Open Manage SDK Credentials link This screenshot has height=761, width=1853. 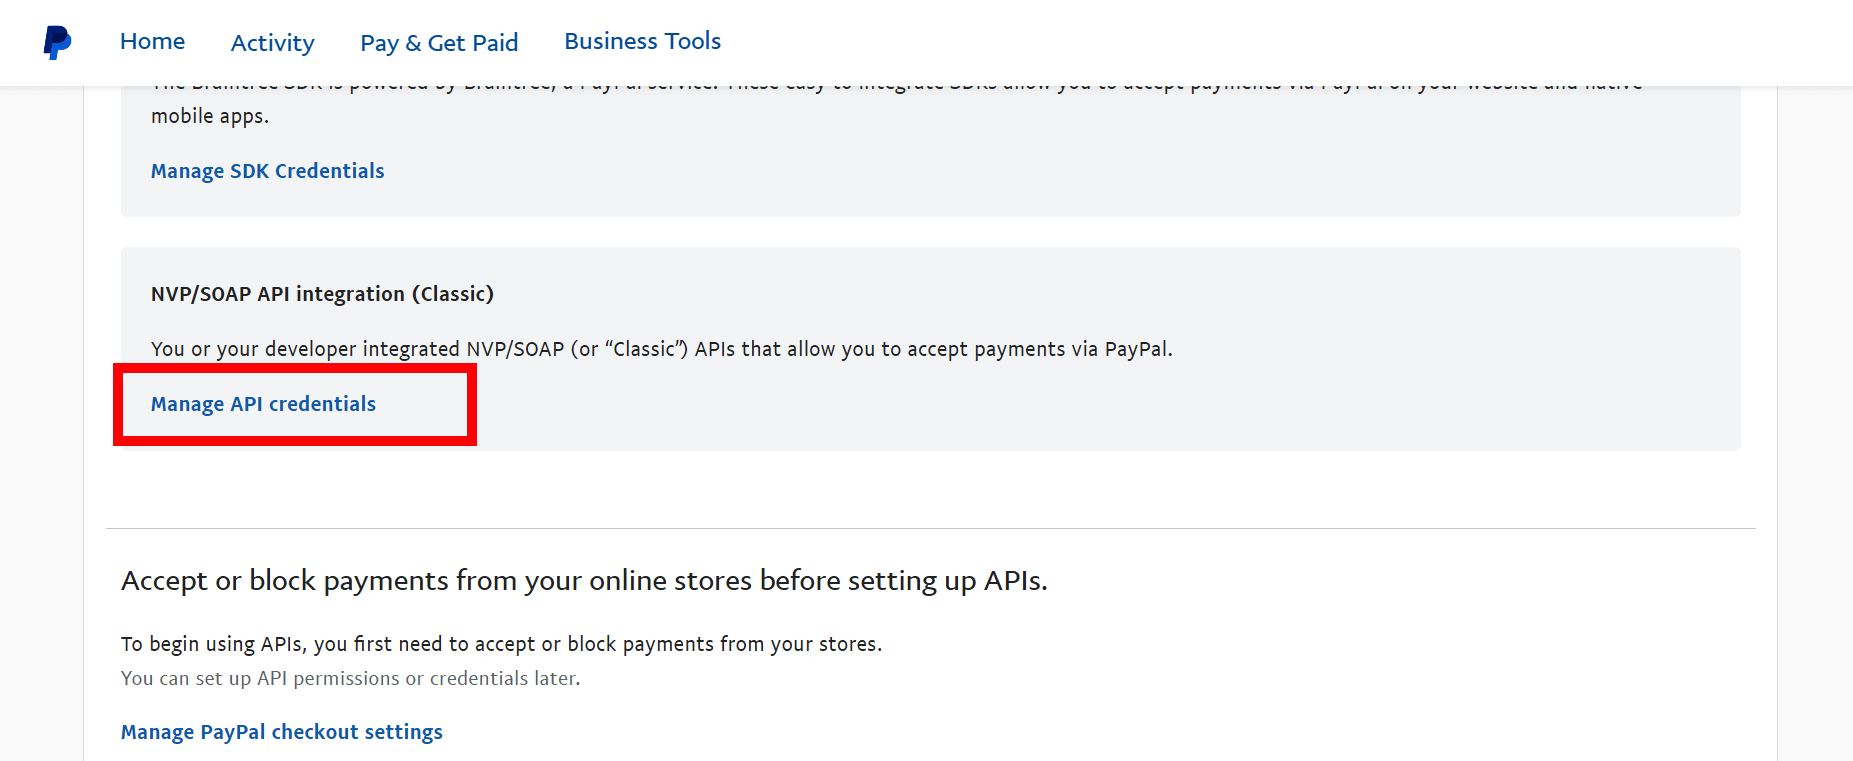[x=267, y=171]
